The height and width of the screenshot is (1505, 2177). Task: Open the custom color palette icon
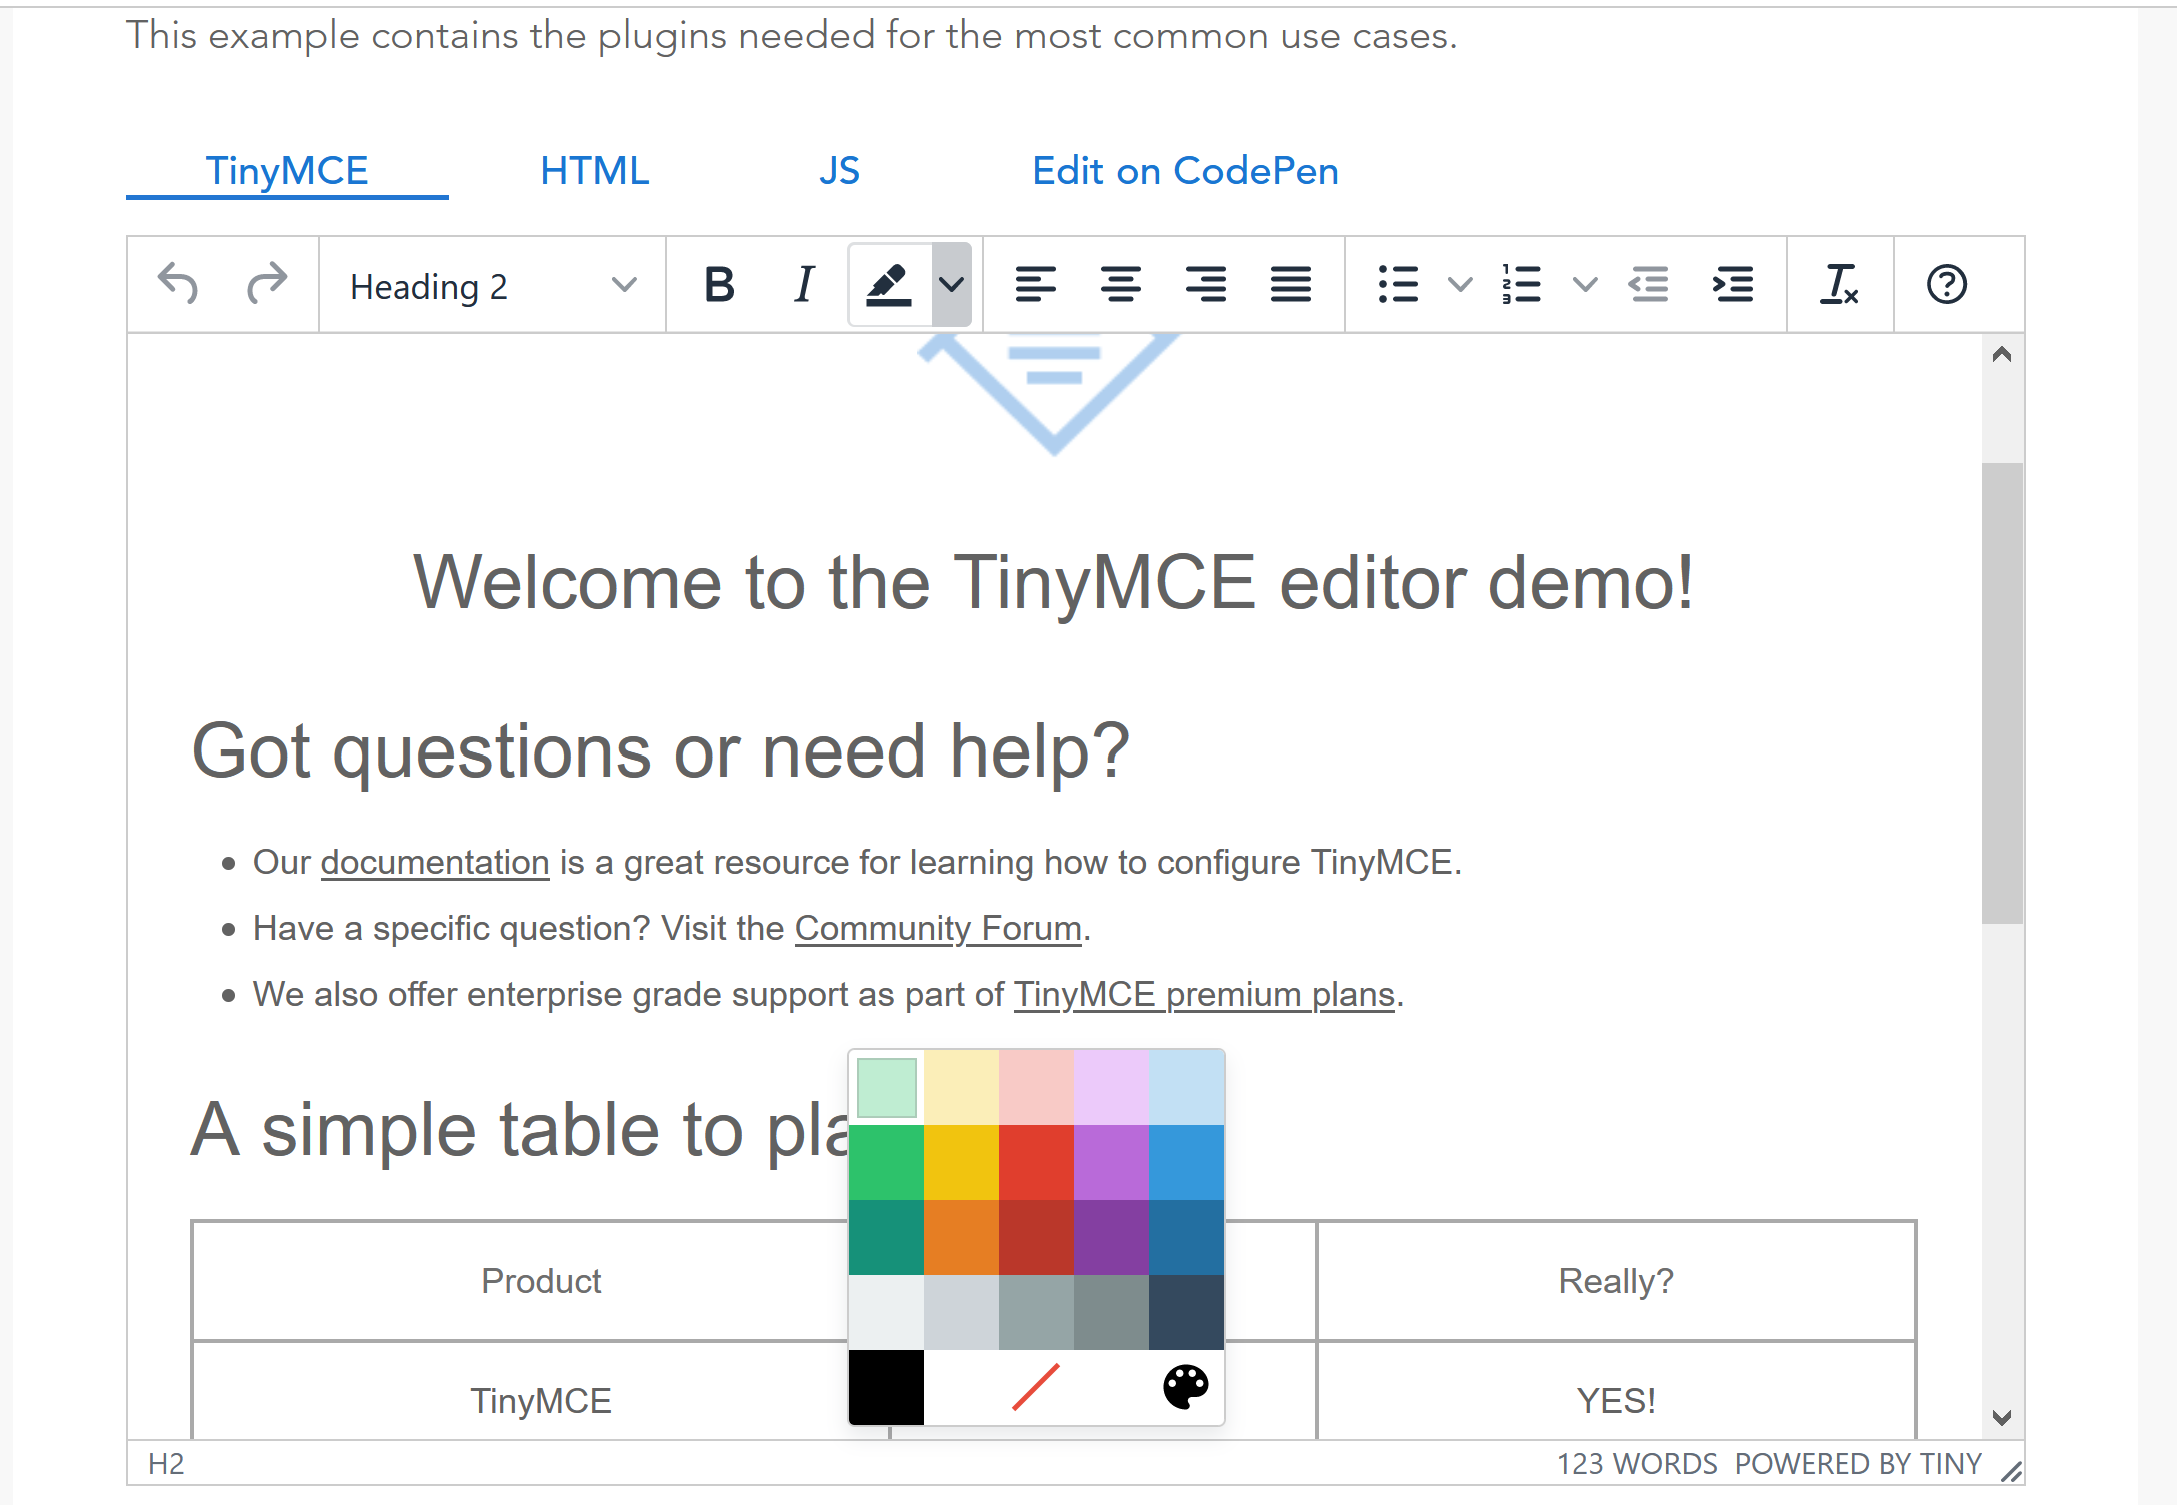(1186, 1387)
